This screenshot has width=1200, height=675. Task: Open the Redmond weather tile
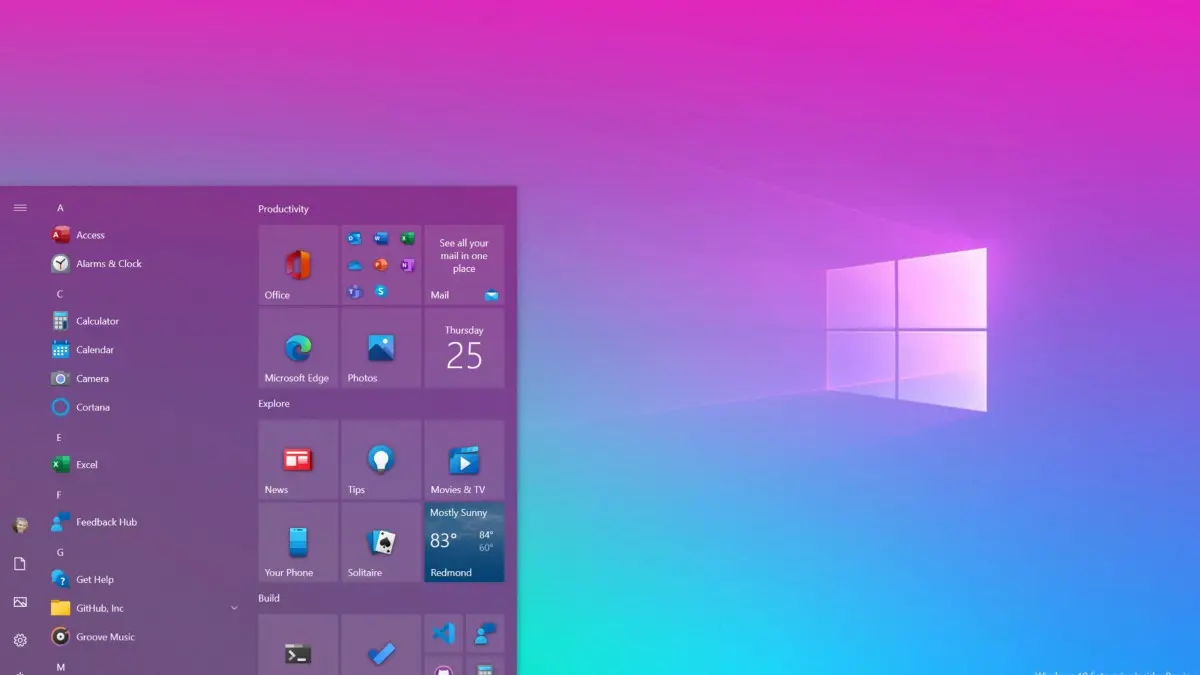point(464,543)
